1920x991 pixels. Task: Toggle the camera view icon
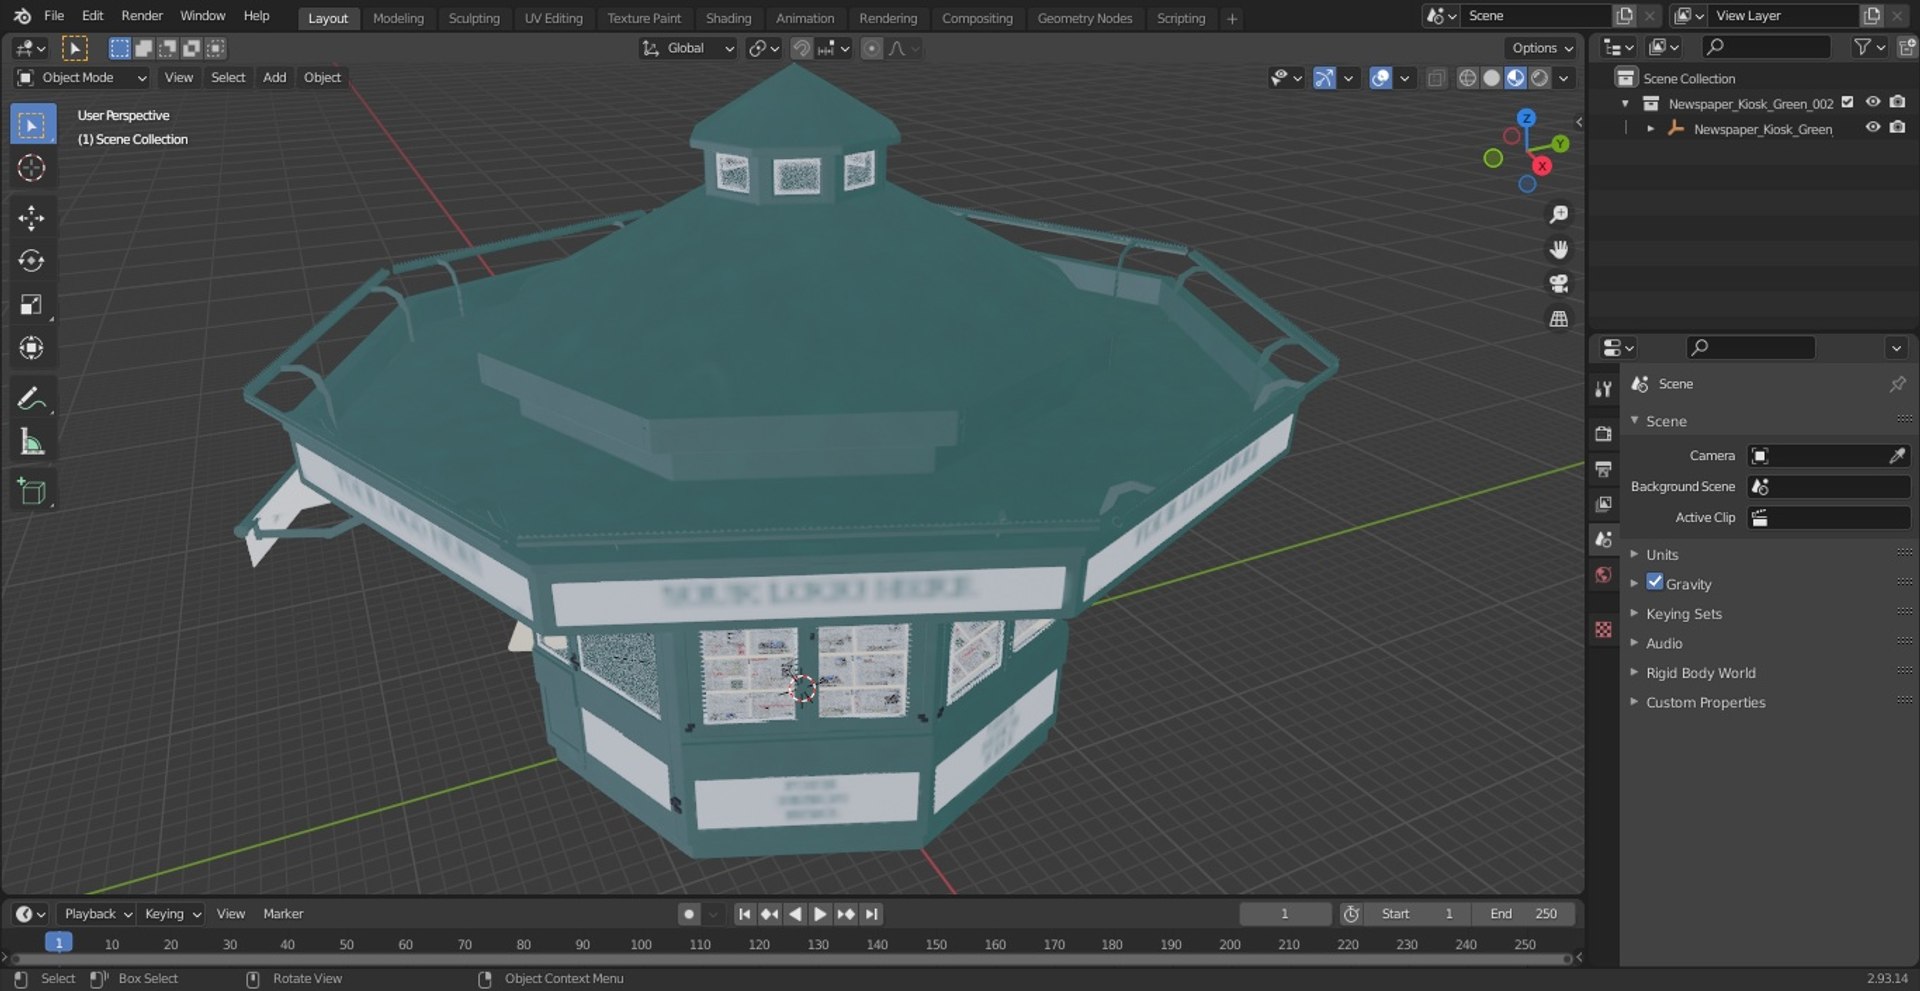coord(1558,284)
